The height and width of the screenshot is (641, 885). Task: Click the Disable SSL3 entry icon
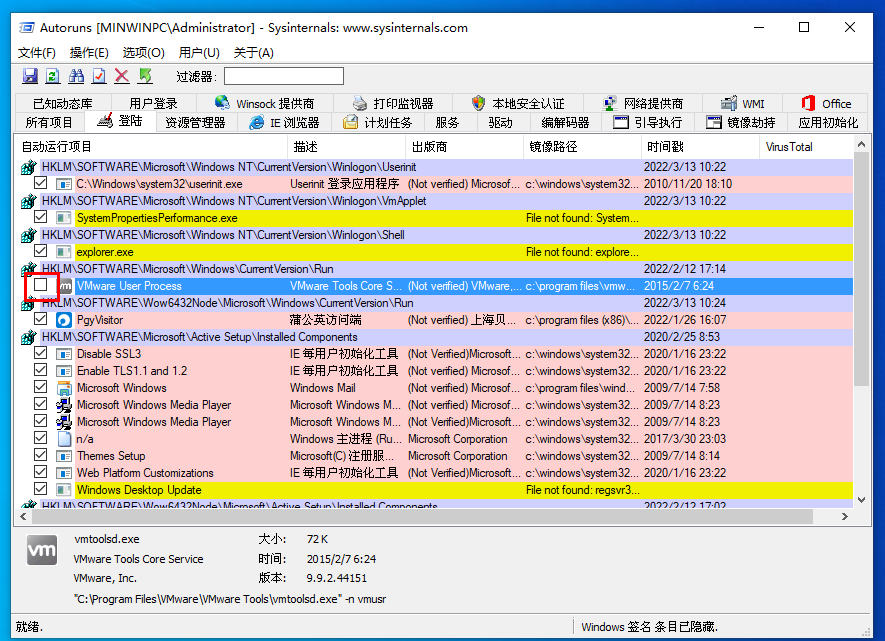[x=64, y=354]
